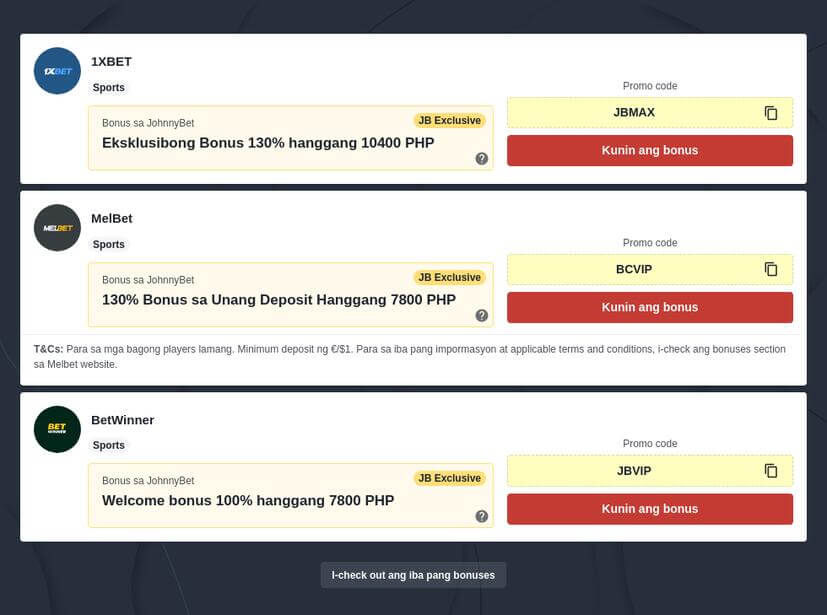This screenshot has height=615, width=827.
Task: Select the BCVIP promo code field
Action: point(633,269)
